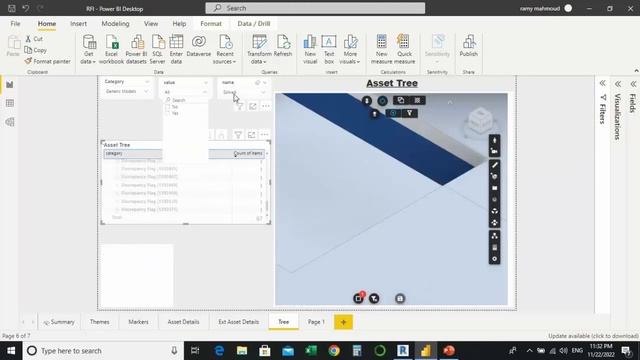Select the measure pencil tool in 3D viewer
Viewport: 640px width, 360px height.
tap(494, 165)
